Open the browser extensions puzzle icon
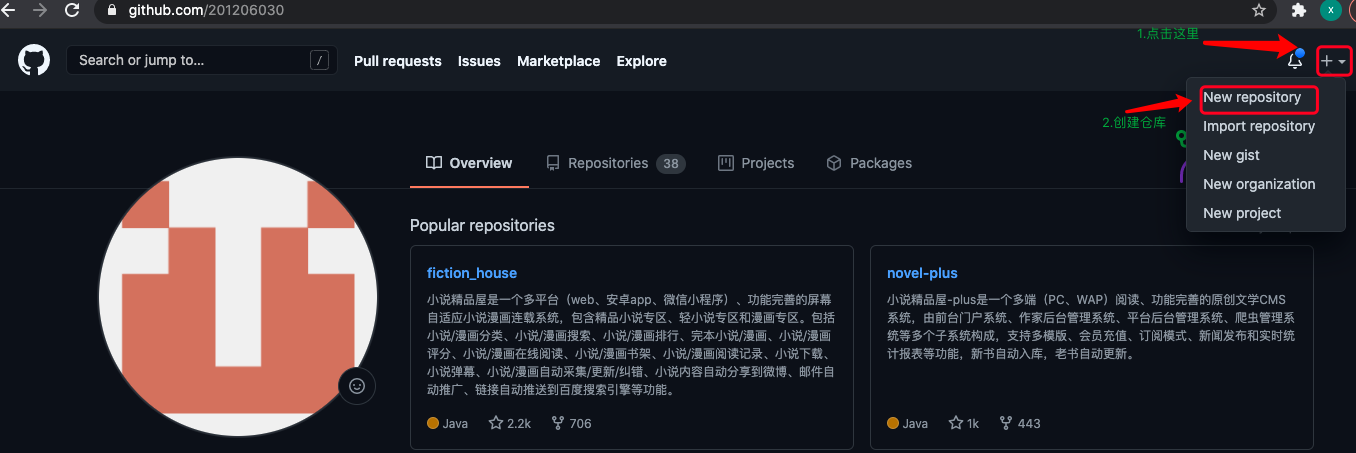 1299,10
